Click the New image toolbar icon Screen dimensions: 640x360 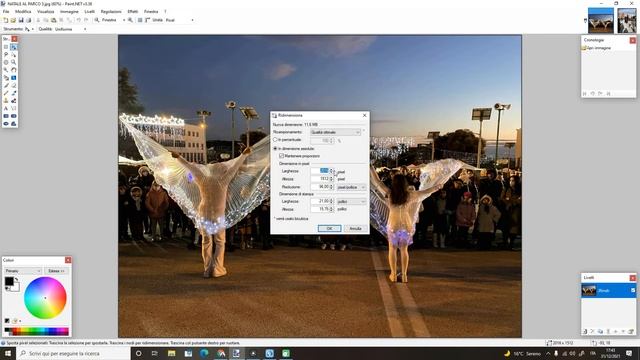tap(6, 20)
